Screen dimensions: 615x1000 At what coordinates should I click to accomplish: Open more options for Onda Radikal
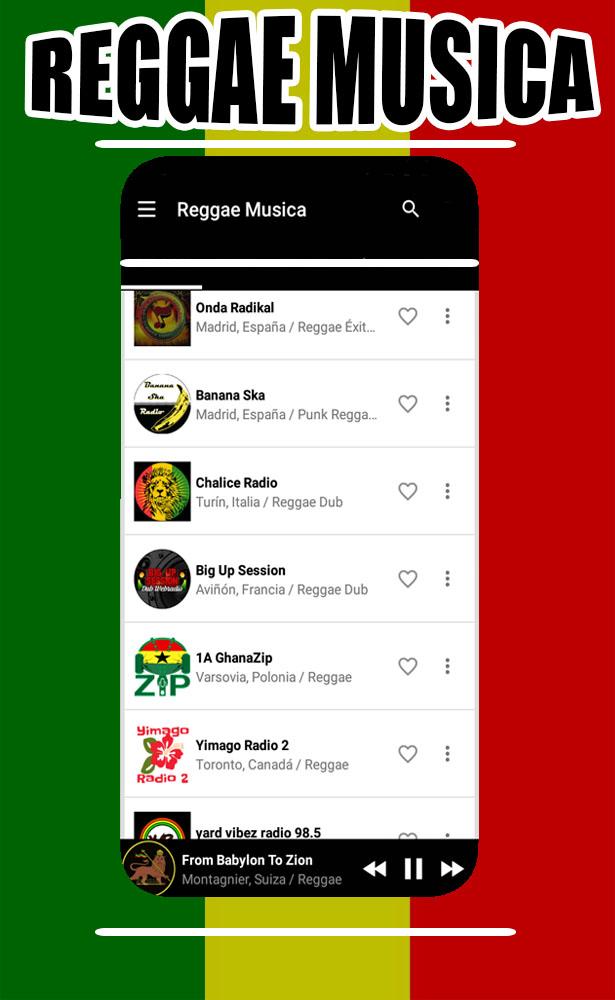447,316
